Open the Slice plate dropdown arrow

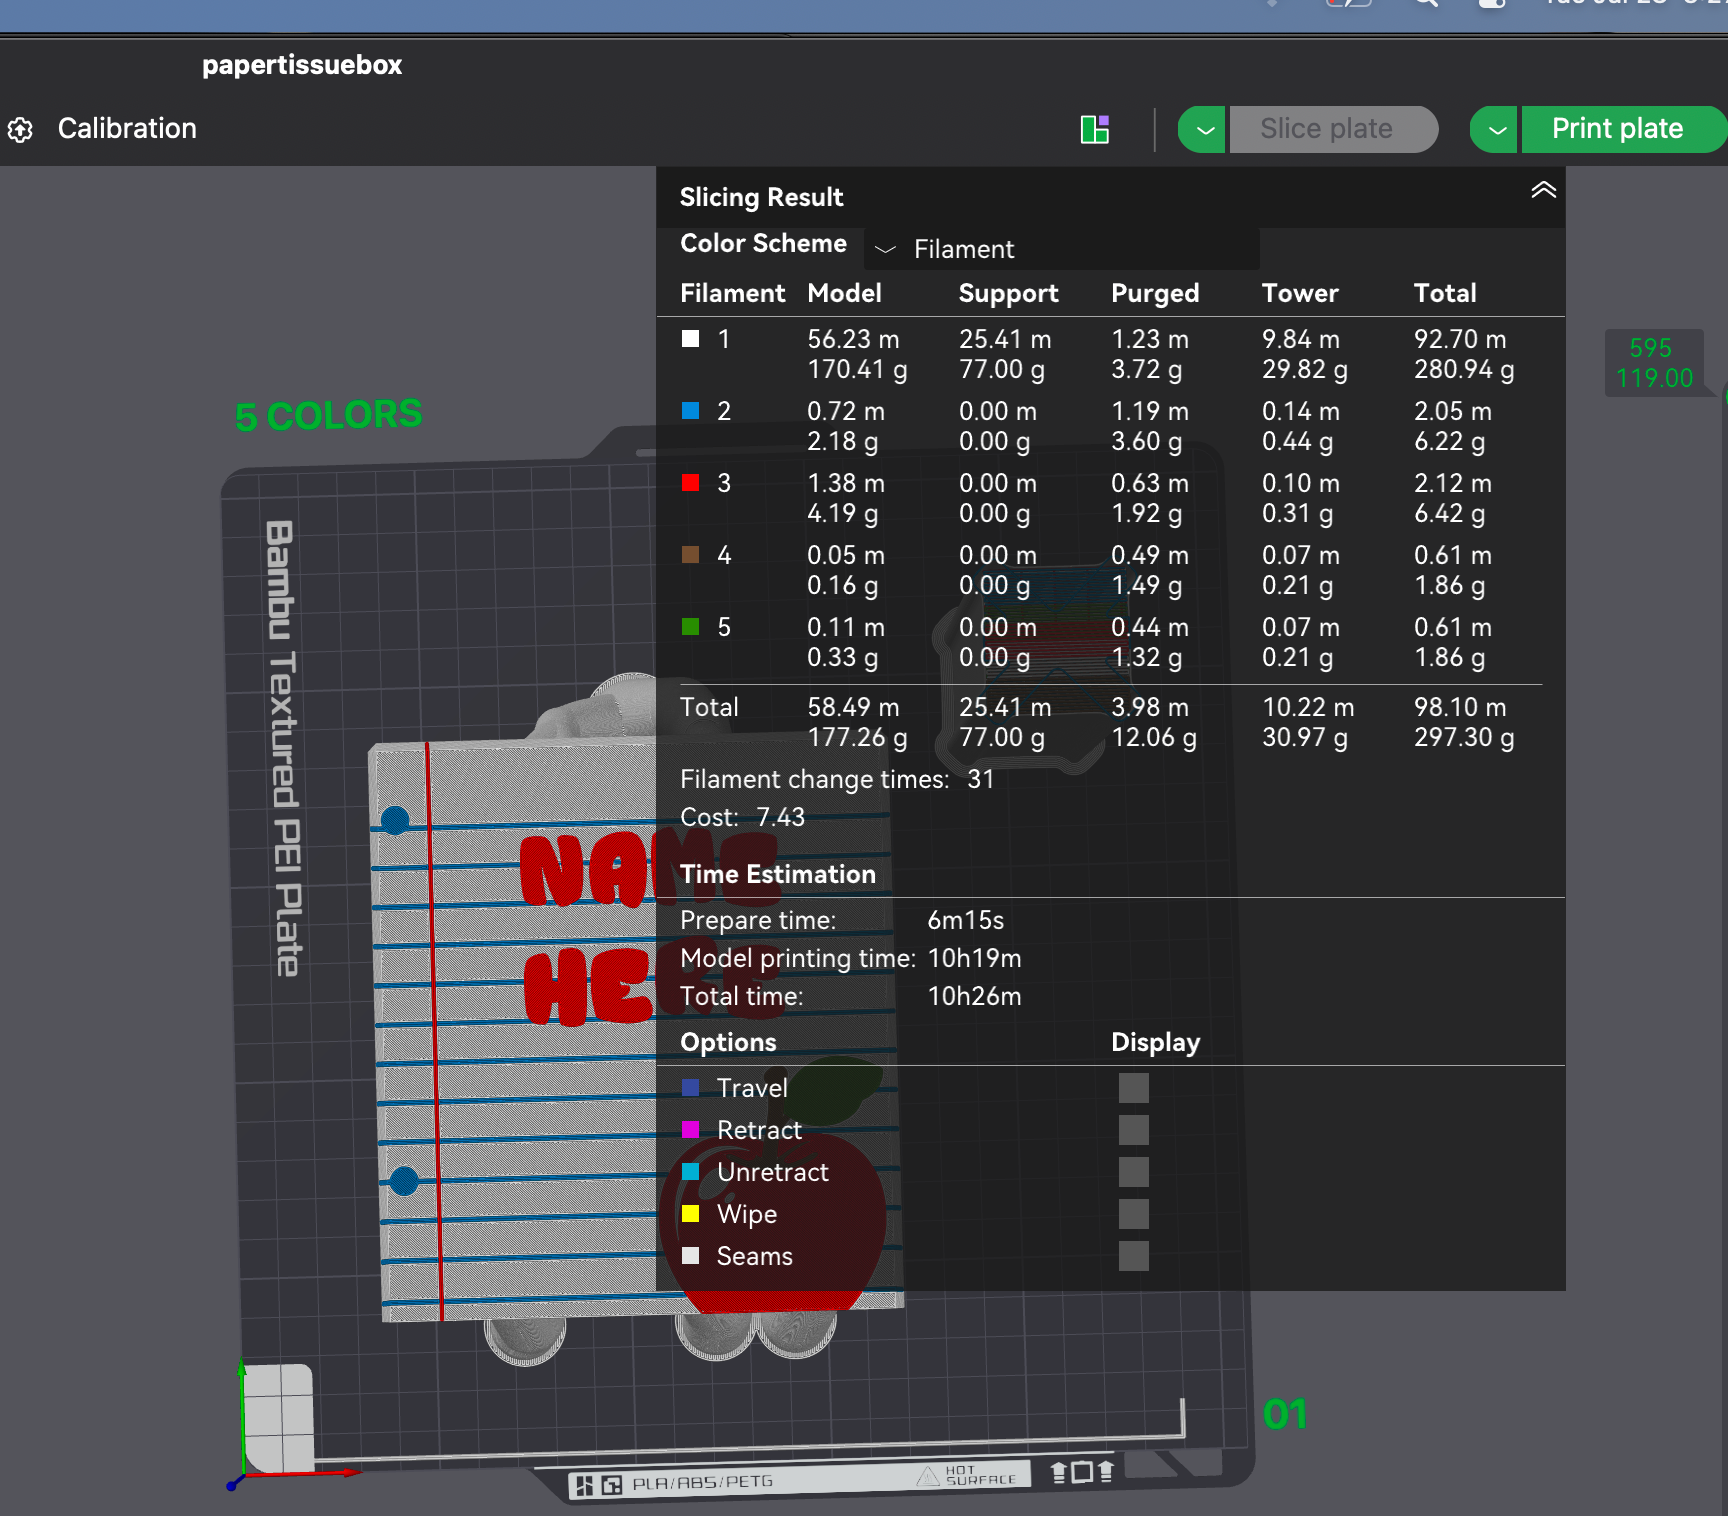coord(1203,129)
